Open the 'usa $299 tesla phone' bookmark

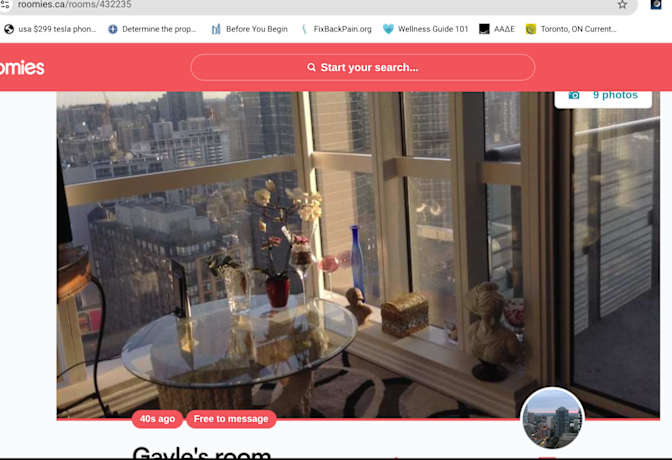50,29
